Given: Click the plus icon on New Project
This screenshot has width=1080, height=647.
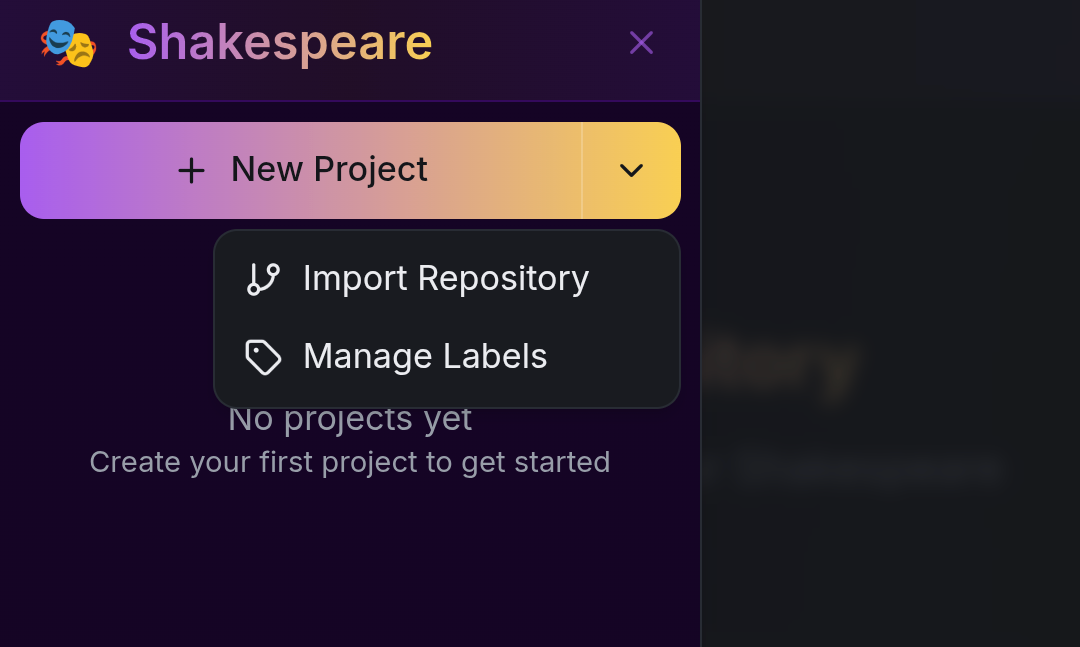Looking at the screenshot, I should [190, 170].
